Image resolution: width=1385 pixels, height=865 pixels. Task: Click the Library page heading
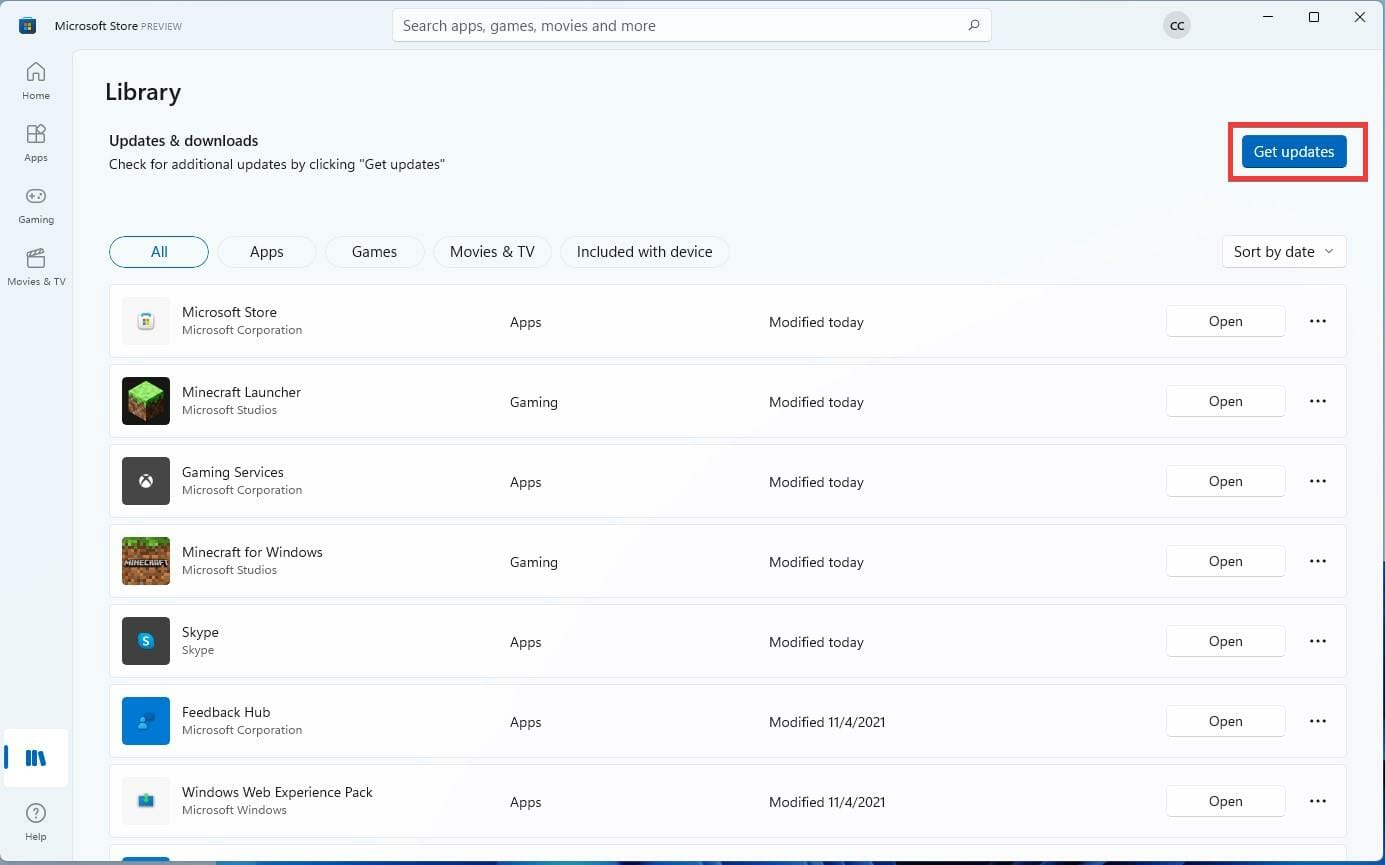[143, 92]
